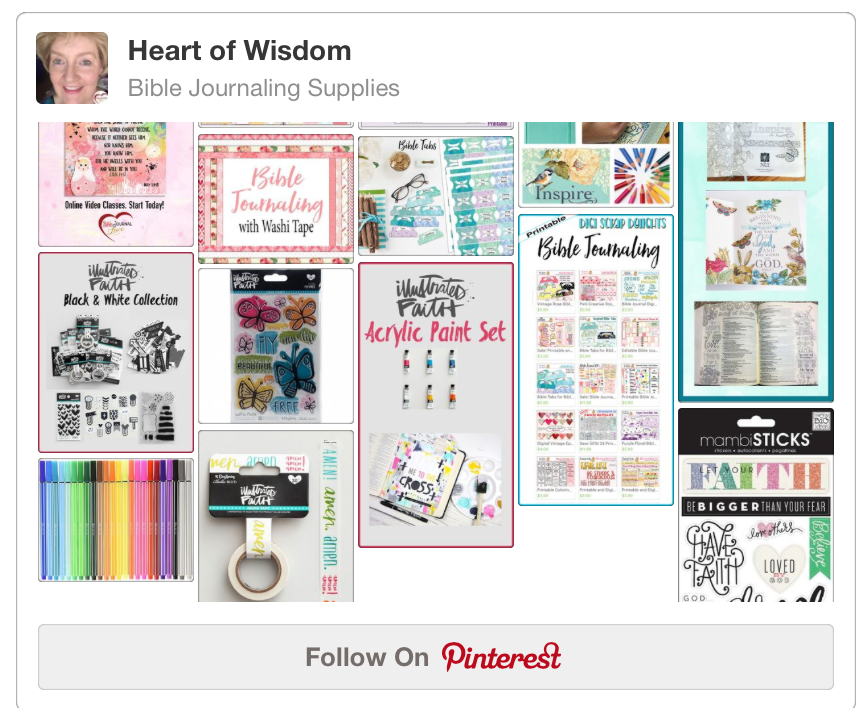Click the Bible Journal Love heart logo
The height and width of the screenshot is (708, 864).
click(116, 226)
